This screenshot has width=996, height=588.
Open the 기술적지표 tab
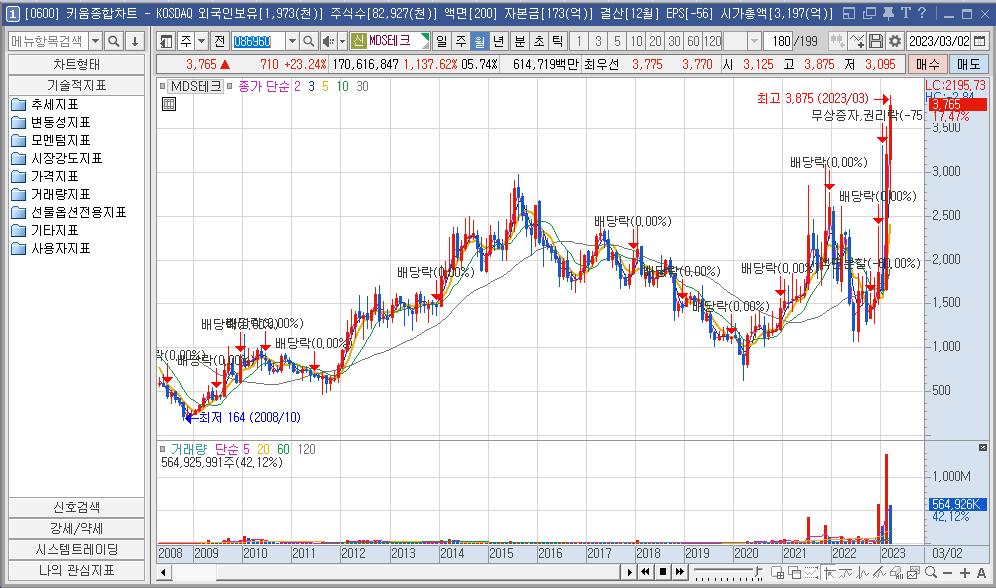pyautogui.click(x=76, y=85)
